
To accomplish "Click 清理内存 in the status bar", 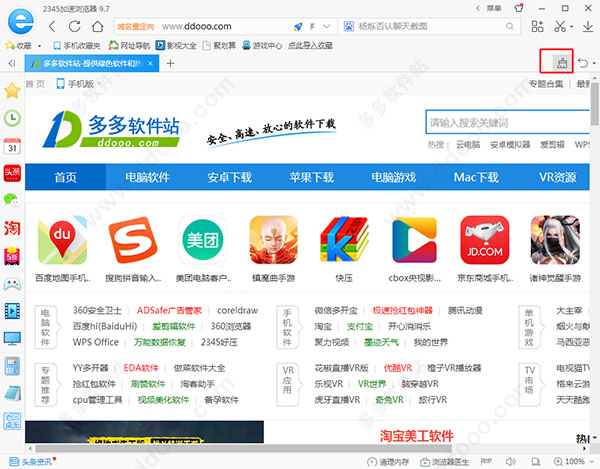I will tap(388, 462).
